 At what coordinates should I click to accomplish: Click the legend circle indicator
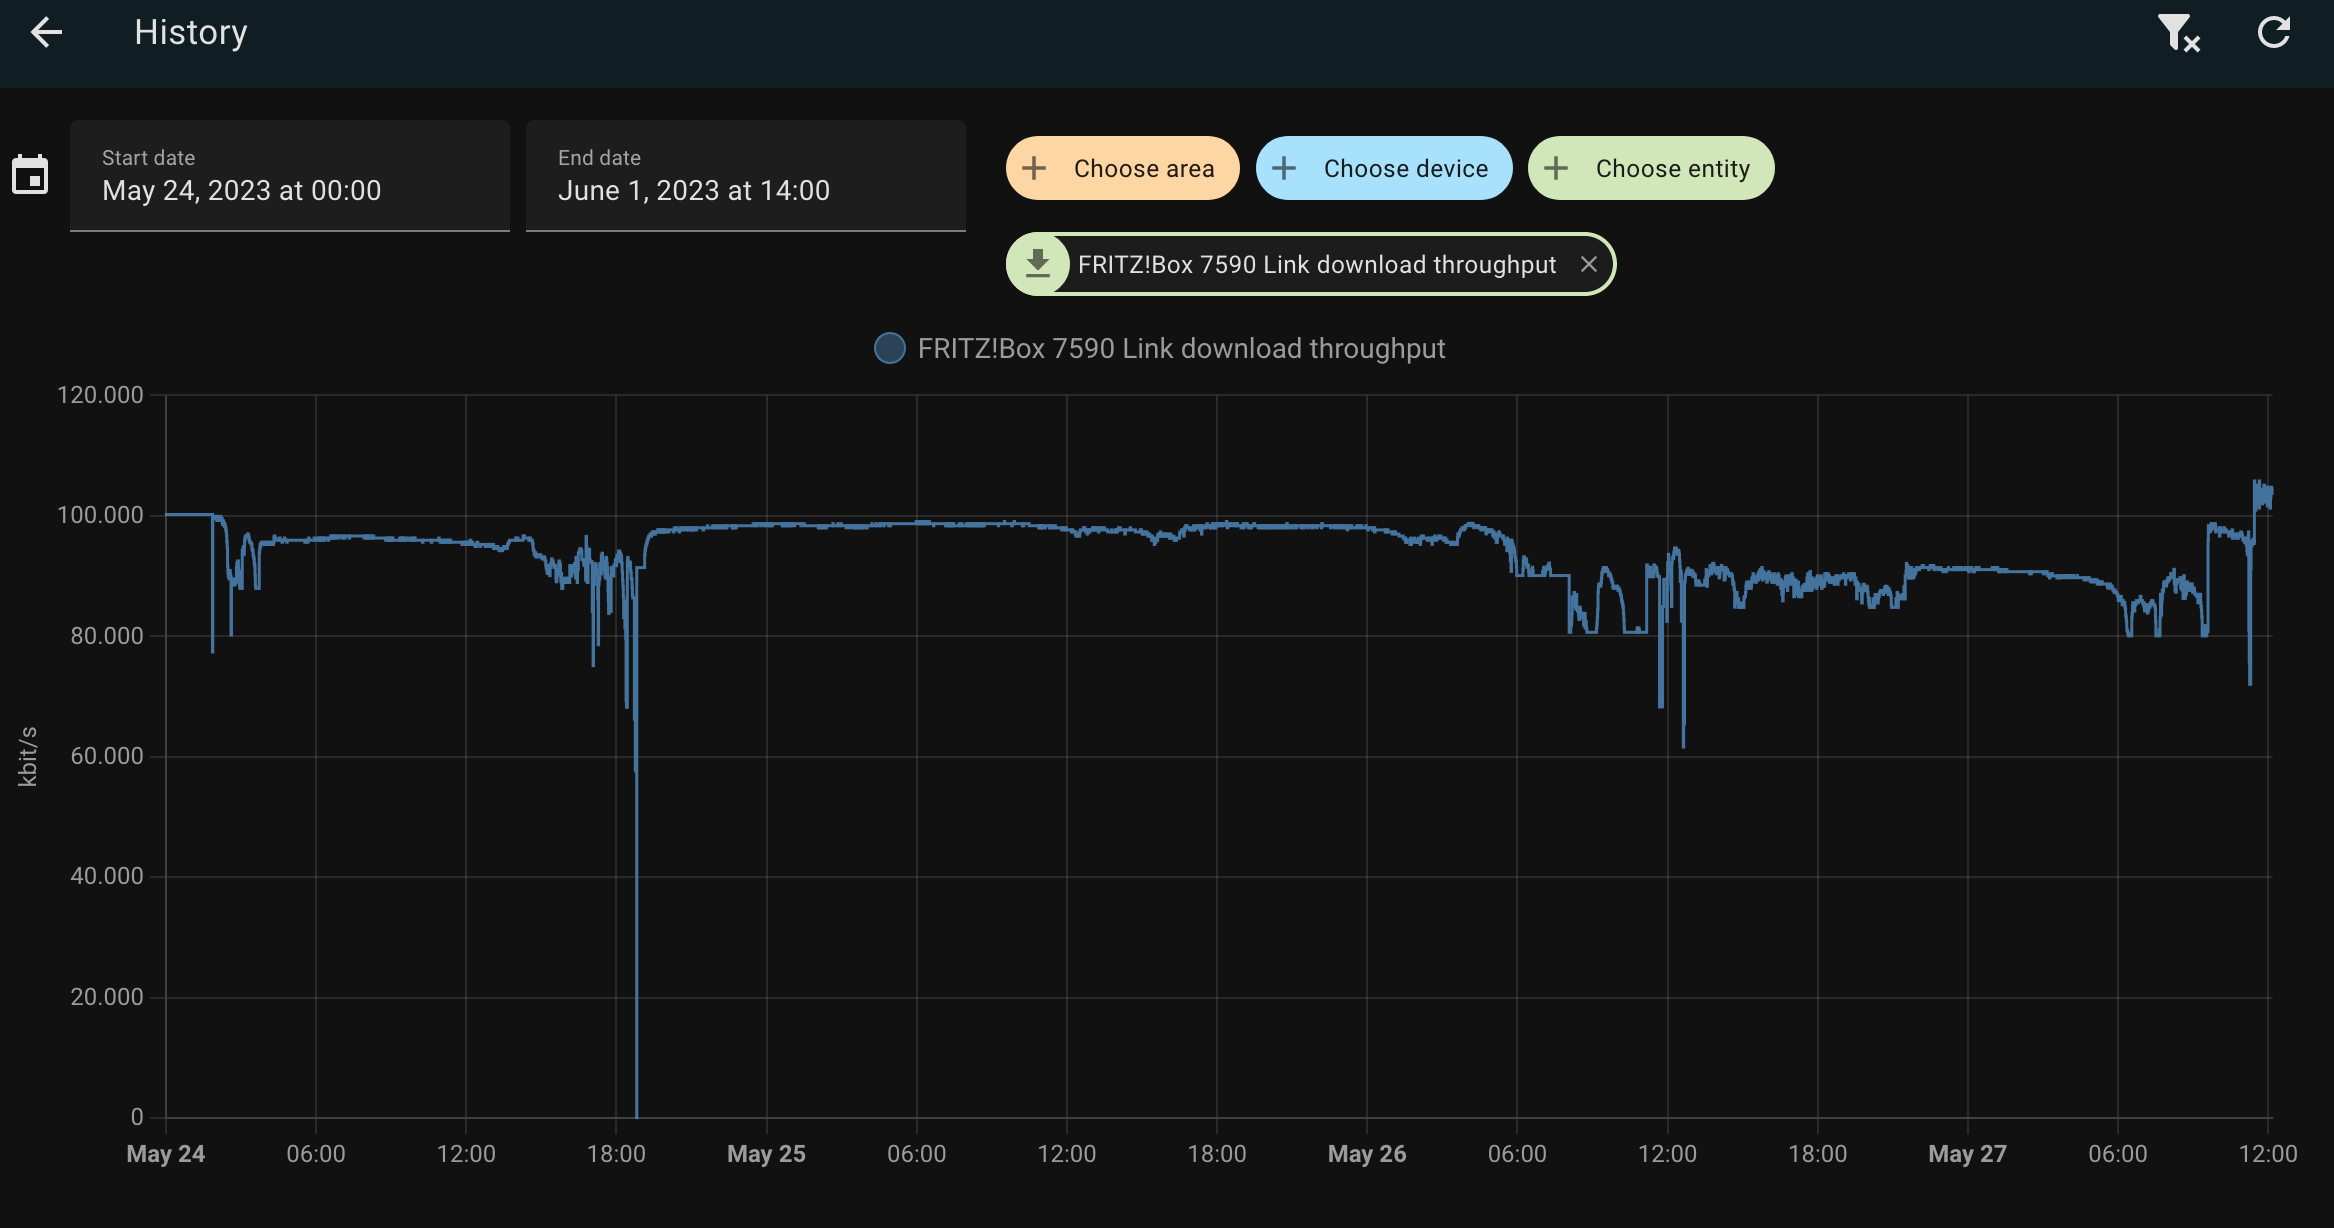click(x=889, y=348)
